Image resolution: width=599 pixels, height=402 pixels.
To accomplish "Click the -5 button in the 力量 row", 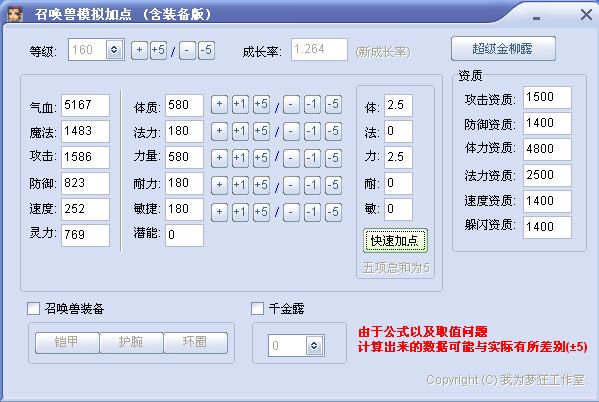I will [x=333, y=157].
